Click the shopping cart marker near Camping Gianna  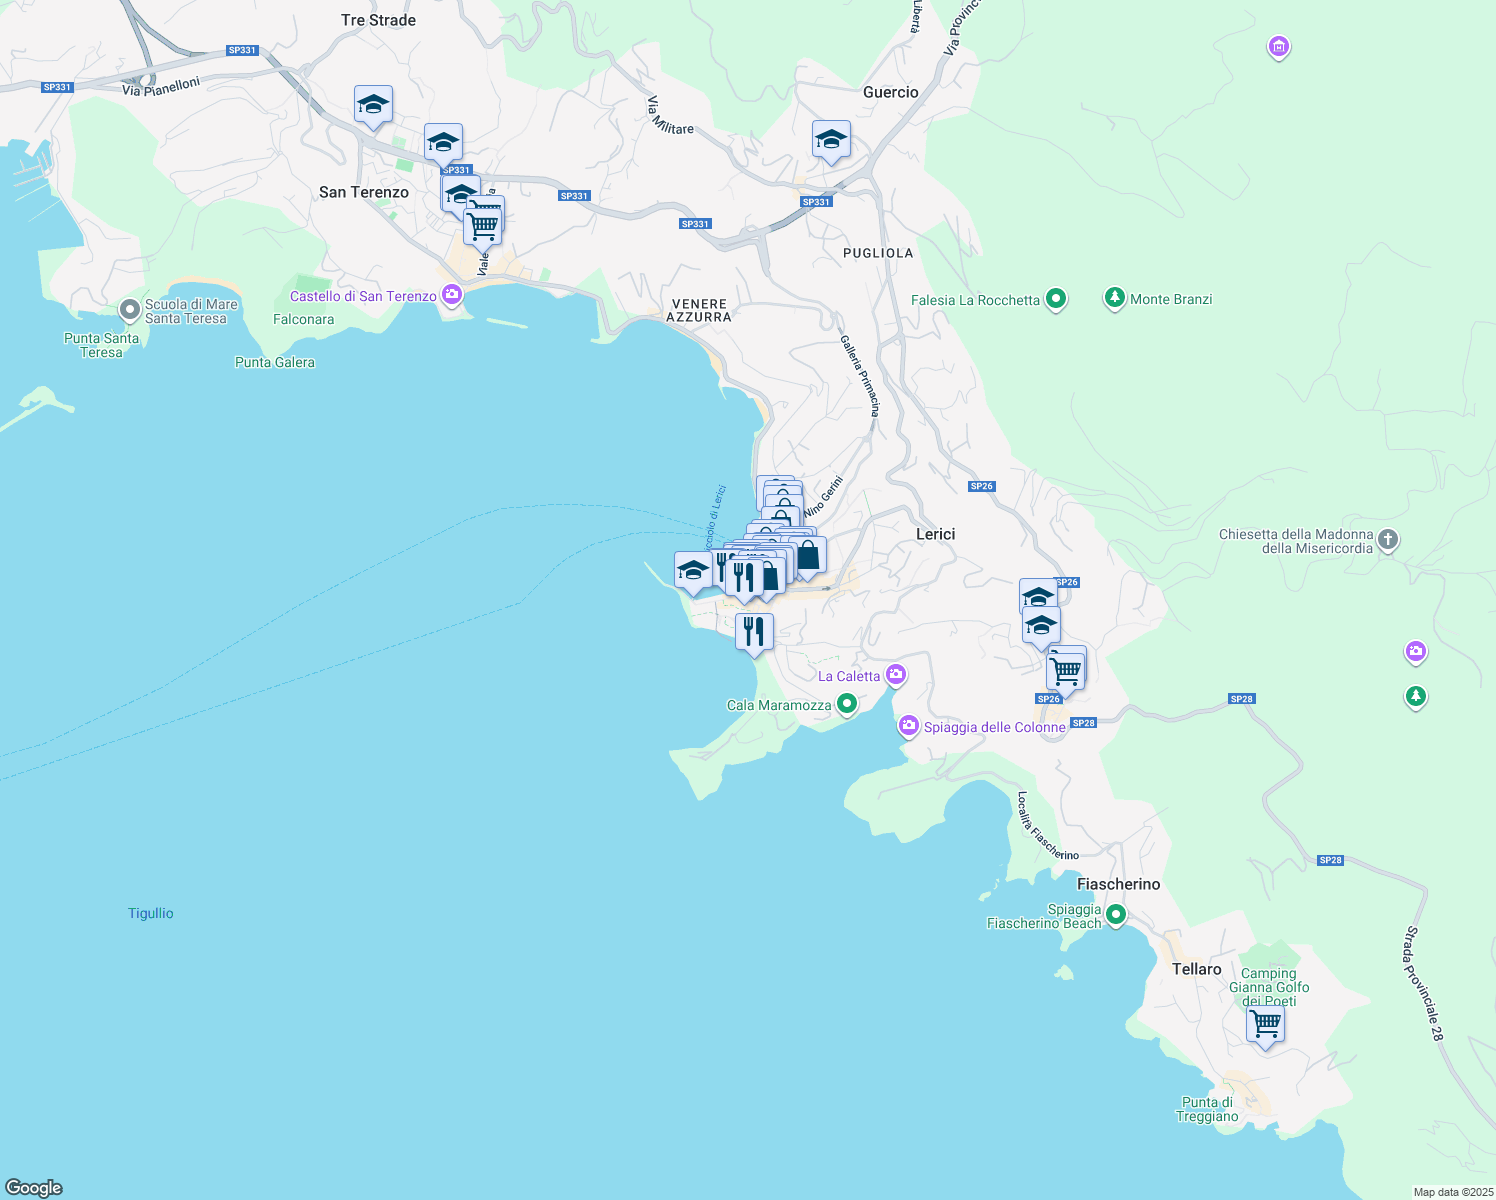[x=1266, y=1025]
